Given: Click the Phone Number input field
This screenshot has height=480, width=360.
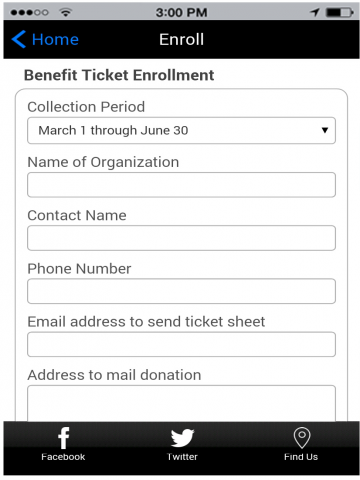Looking at the screenshot, I should (181, 291).
